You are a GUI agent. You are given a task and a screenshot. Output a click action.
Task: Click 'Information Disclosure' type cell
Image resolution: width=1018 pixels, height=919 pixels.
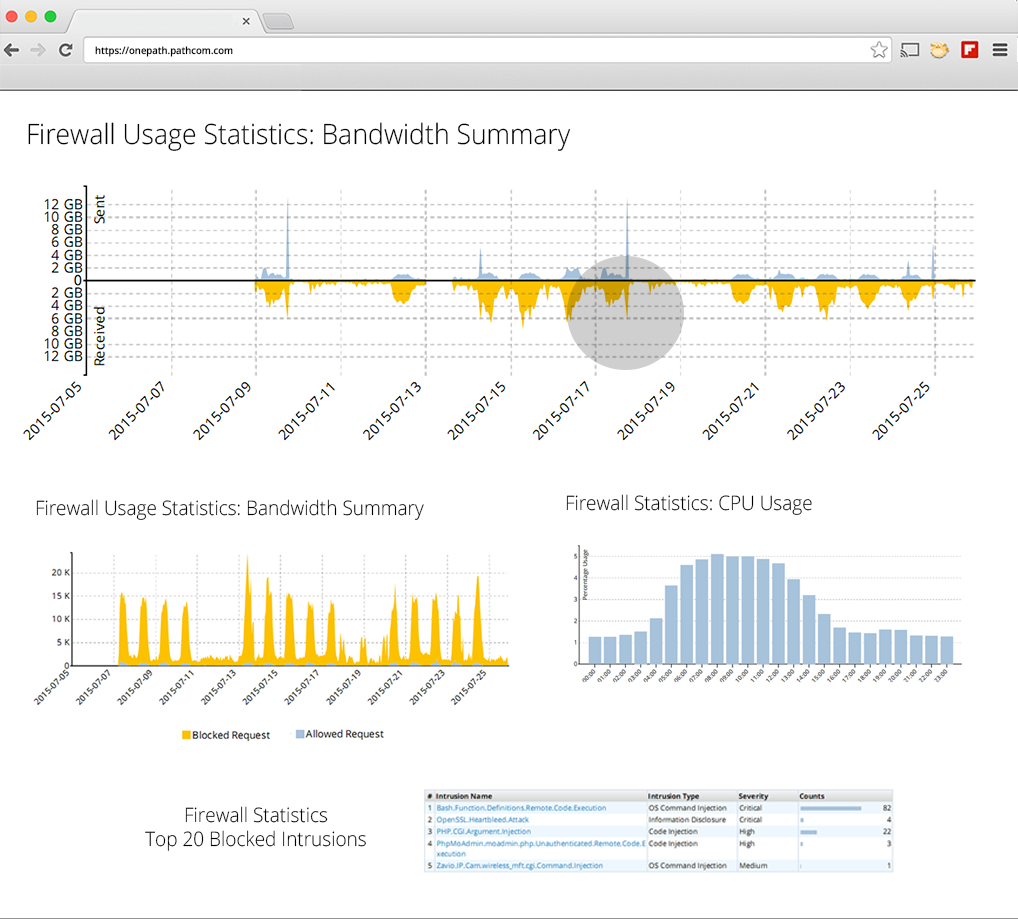tap(687, 820)
